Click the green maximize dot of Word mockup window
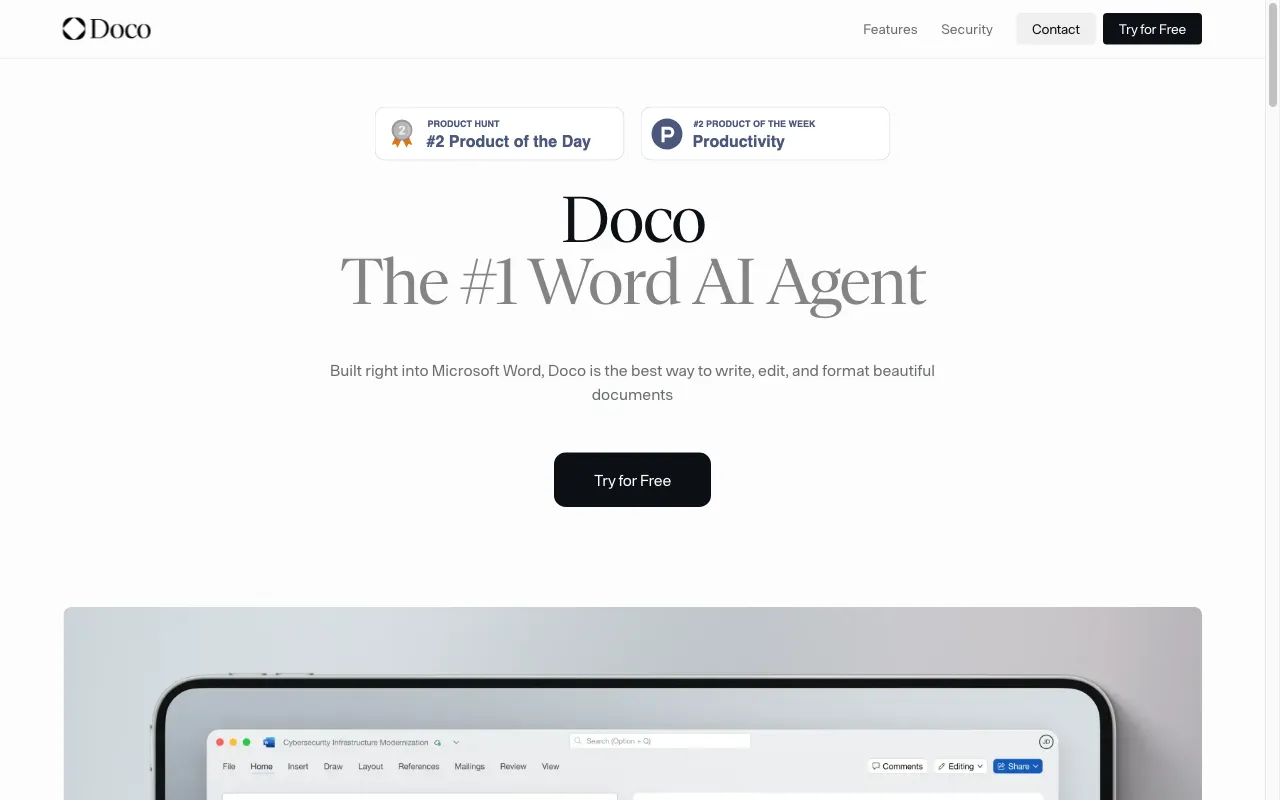Image resolution: width=1280 pixels, height=800 pixels. pos(247,742)
